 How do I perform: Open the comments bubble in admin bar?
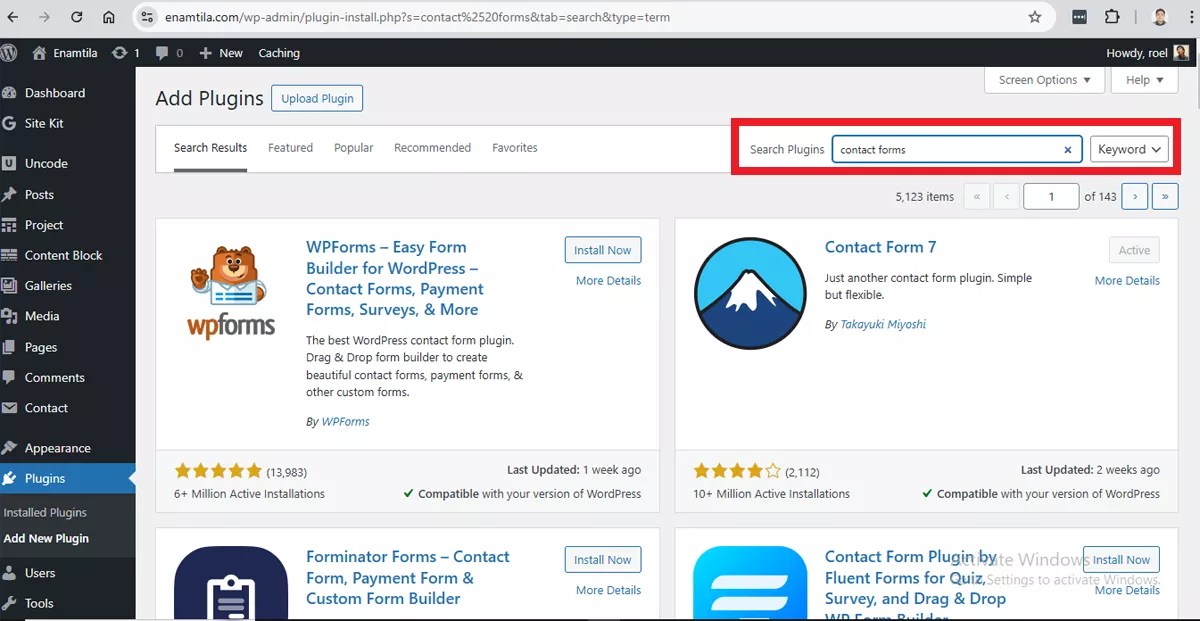170,53
